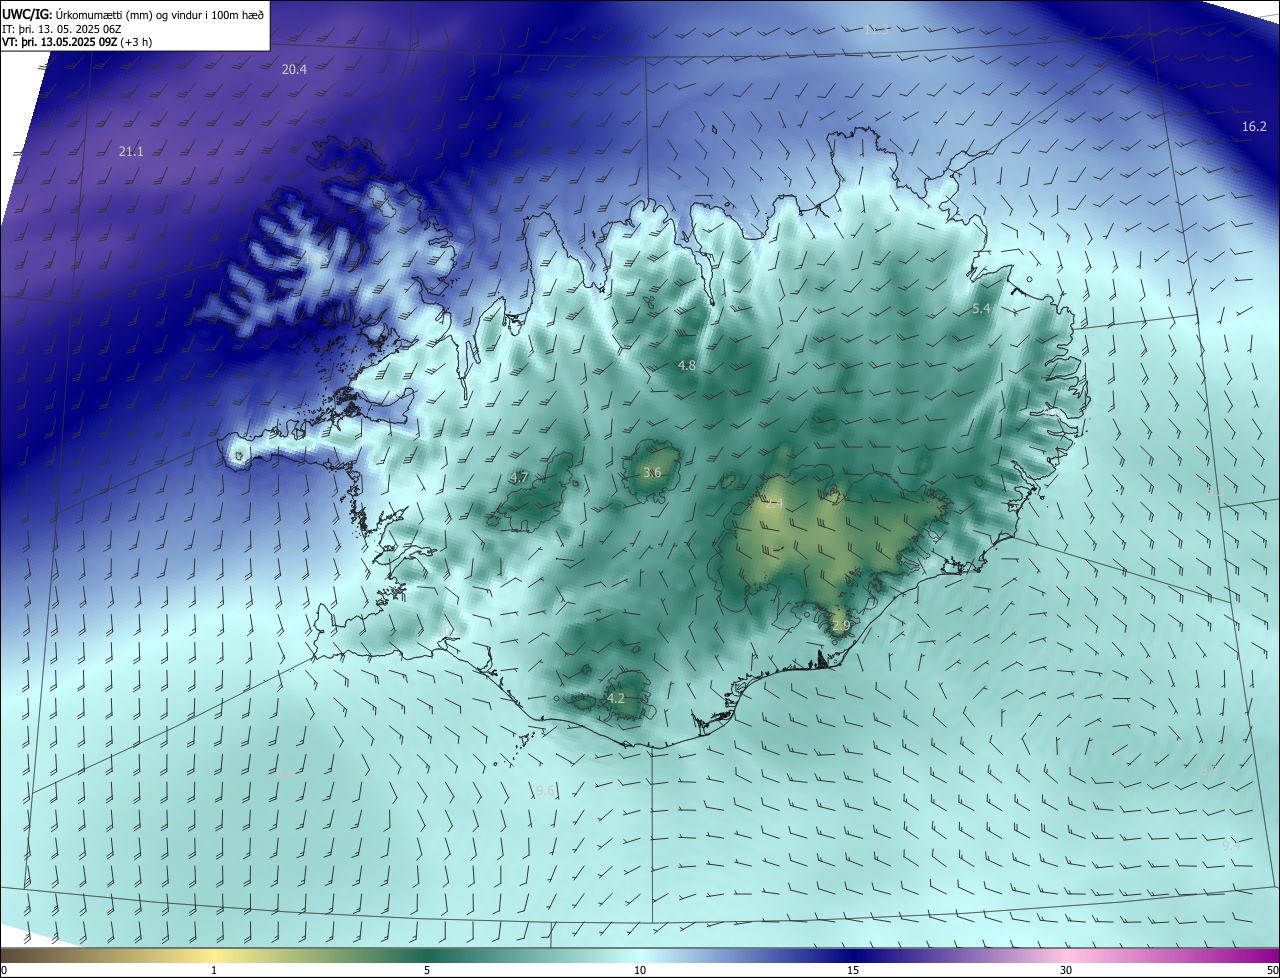Click the 2.9 value label
Image resolution: width=1280 pixels, height=978 pixels.
tap(841, 626)
